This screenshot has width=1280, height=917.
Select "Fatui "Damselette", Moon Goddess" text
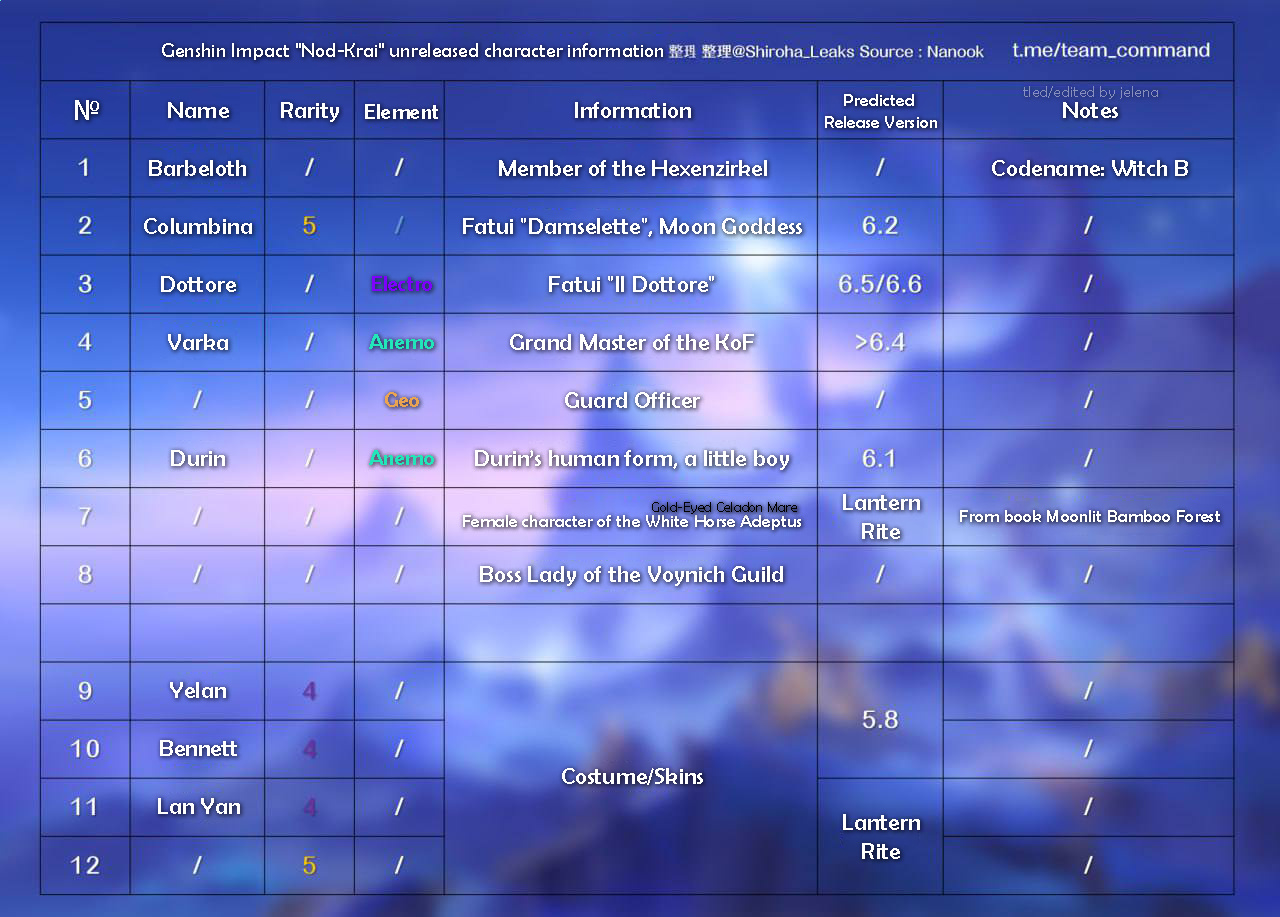pyautogui.click(x=632, y=226)
